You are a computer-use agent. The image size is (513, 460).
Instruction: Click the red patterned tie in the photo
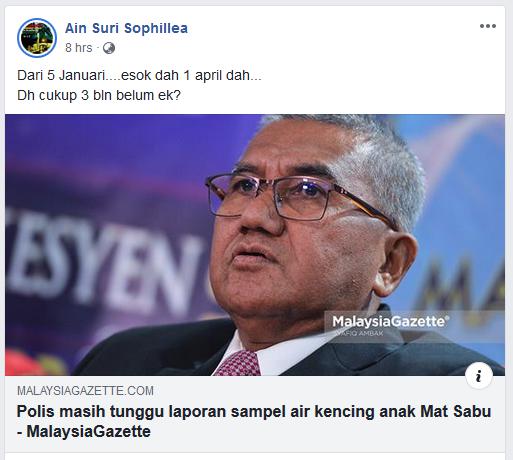click(x=238, y=363)
